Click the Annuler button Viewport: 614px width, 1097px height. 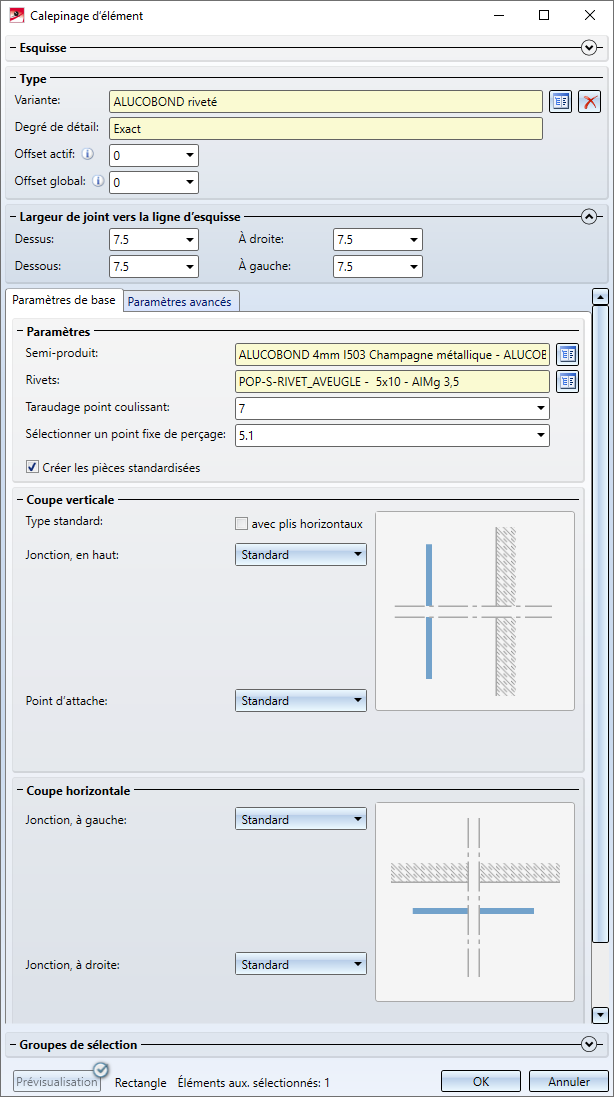click(x=569, y=1082)
